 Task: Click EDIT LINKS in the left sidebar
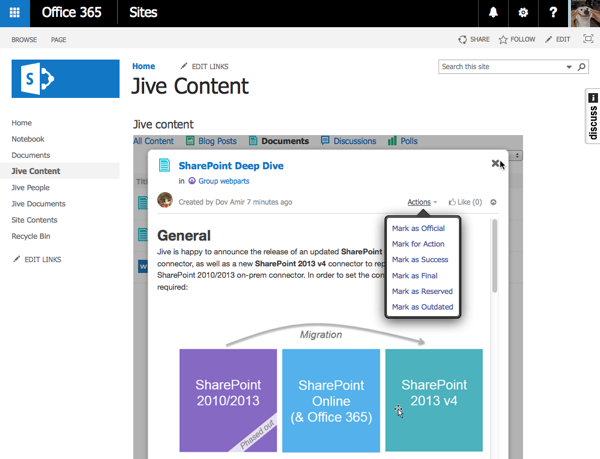[37, 259]
